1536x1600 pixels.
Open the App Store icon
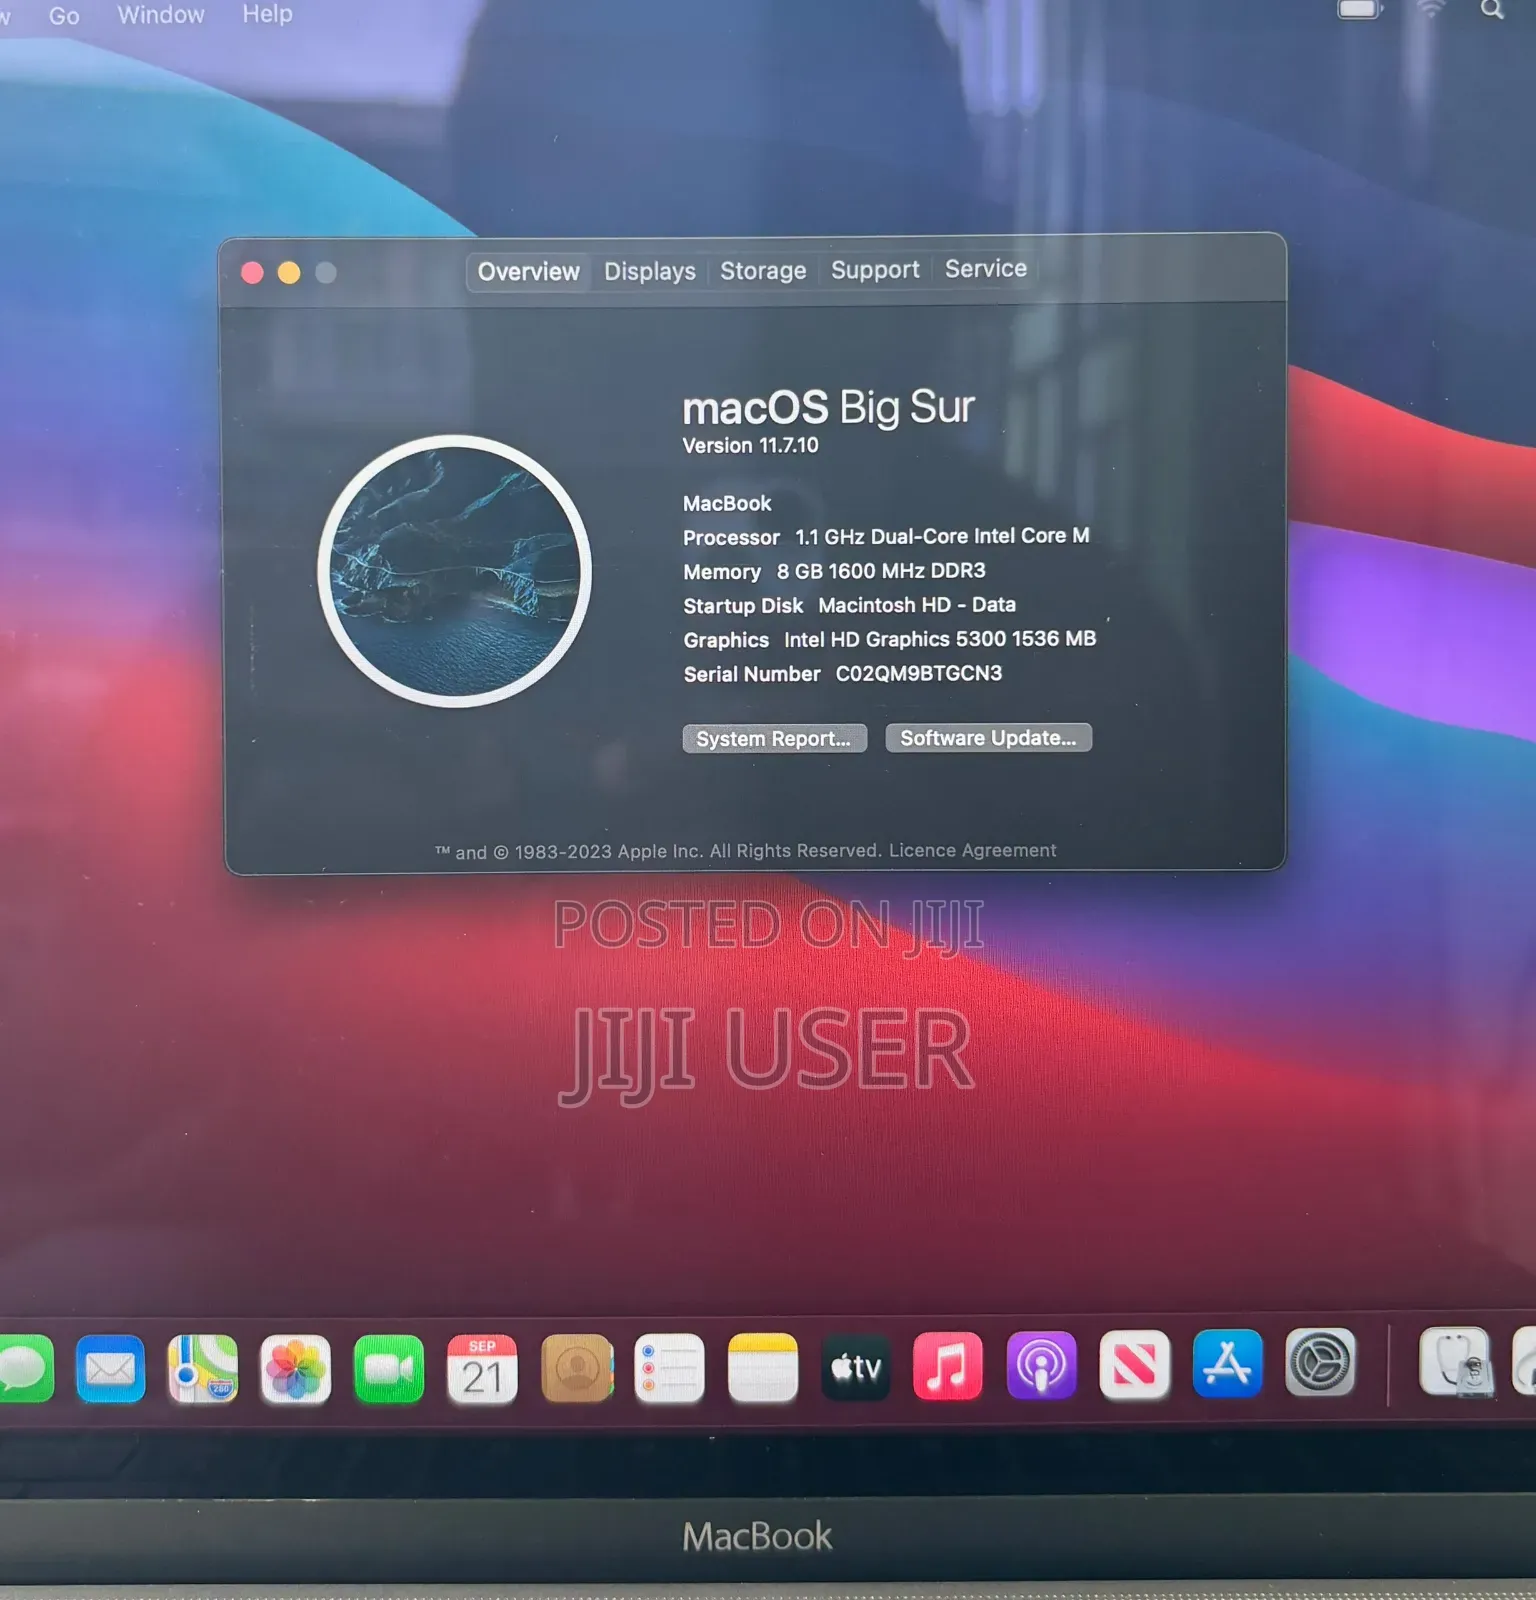[x=1228, y=1363]
